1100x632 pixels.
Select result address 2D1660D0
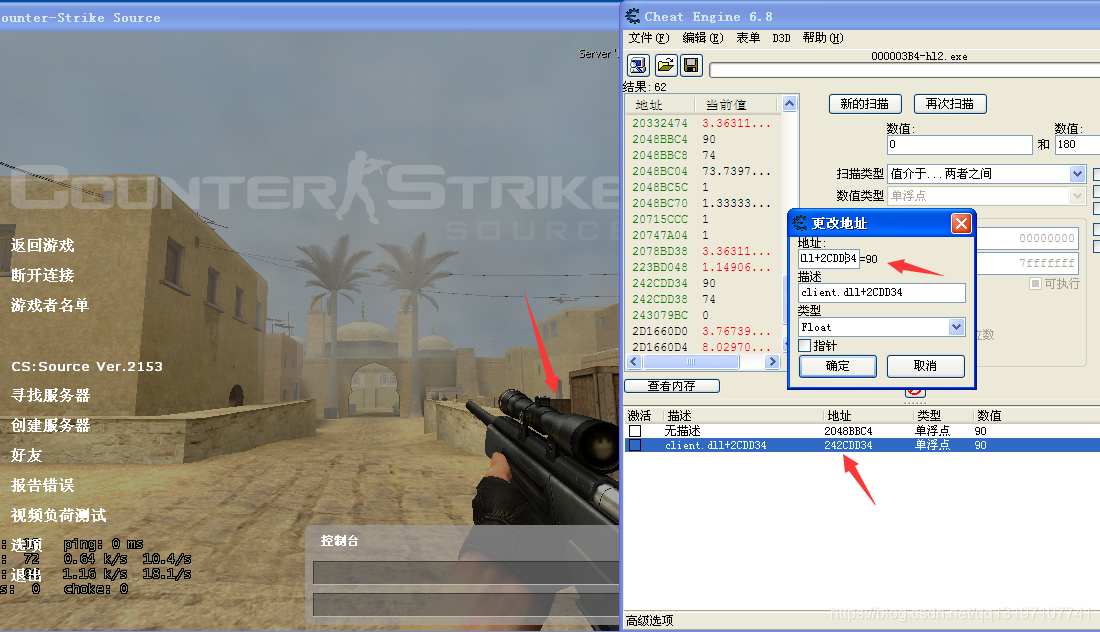click(x=660, y=331)
